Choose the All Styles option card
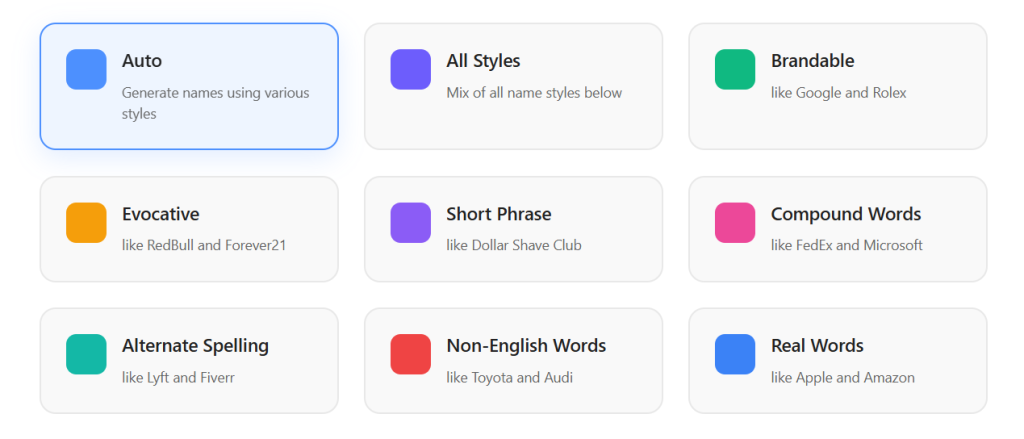This screenshot has height=439, width=1024. point(513,86)
